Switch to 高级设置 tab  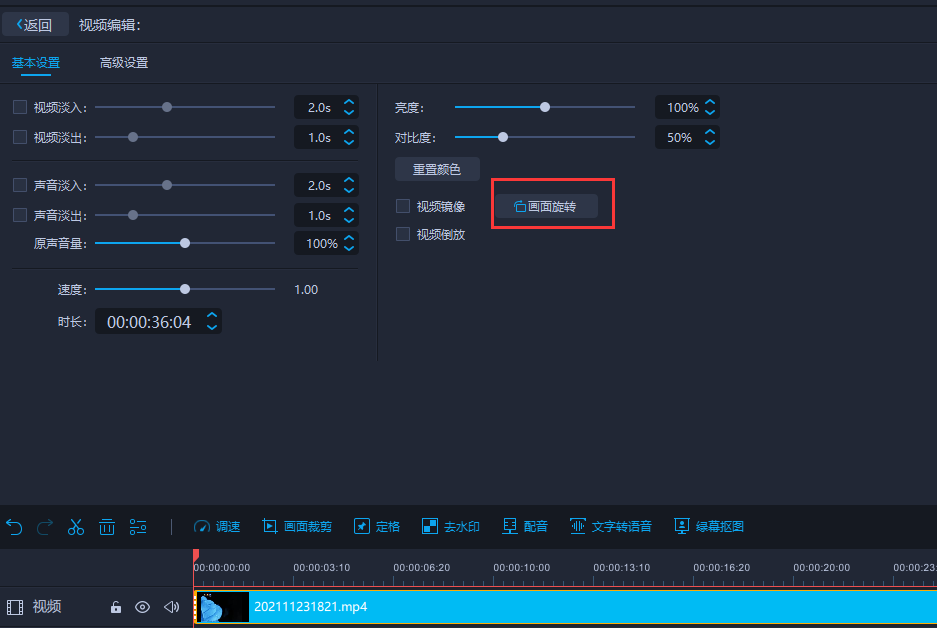[x=124, y=63]
